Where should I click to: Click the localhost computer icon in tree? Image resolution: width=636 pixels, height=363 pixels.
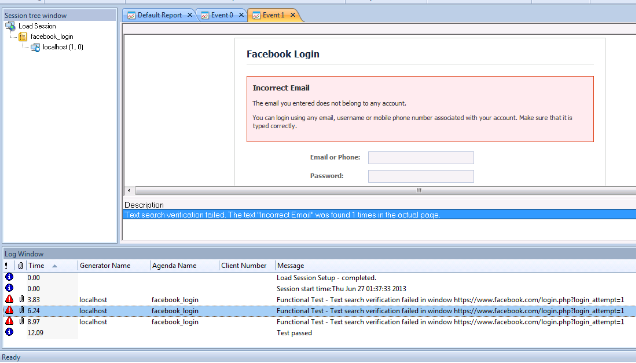click(35, 47)
